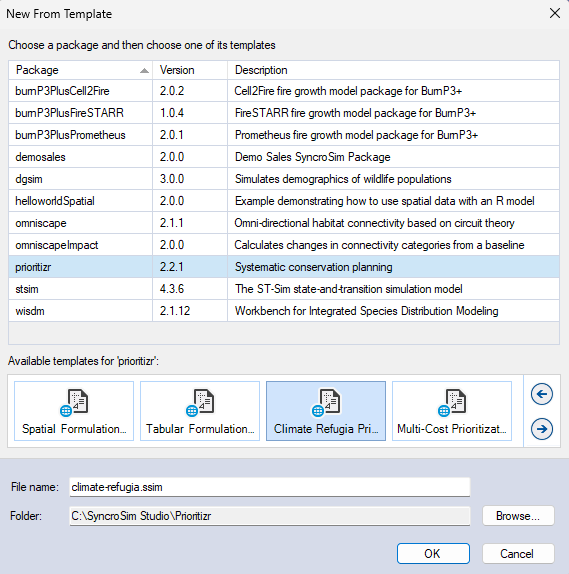Click the Version column header
Image resolution: width=569 pixels, height=574 pixels.
[190, 70]
